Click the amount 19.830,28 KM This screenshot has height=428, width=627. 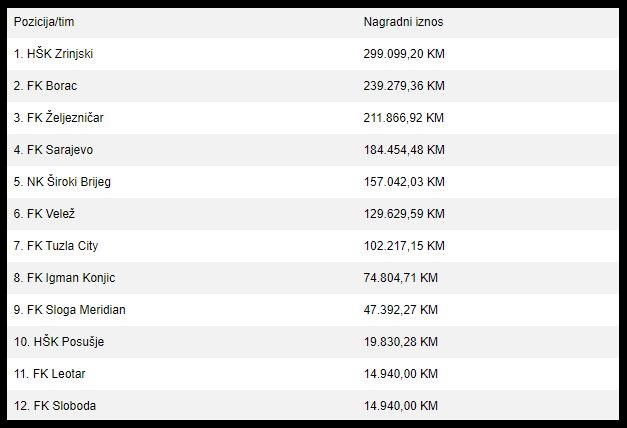[x=401, y=342]
